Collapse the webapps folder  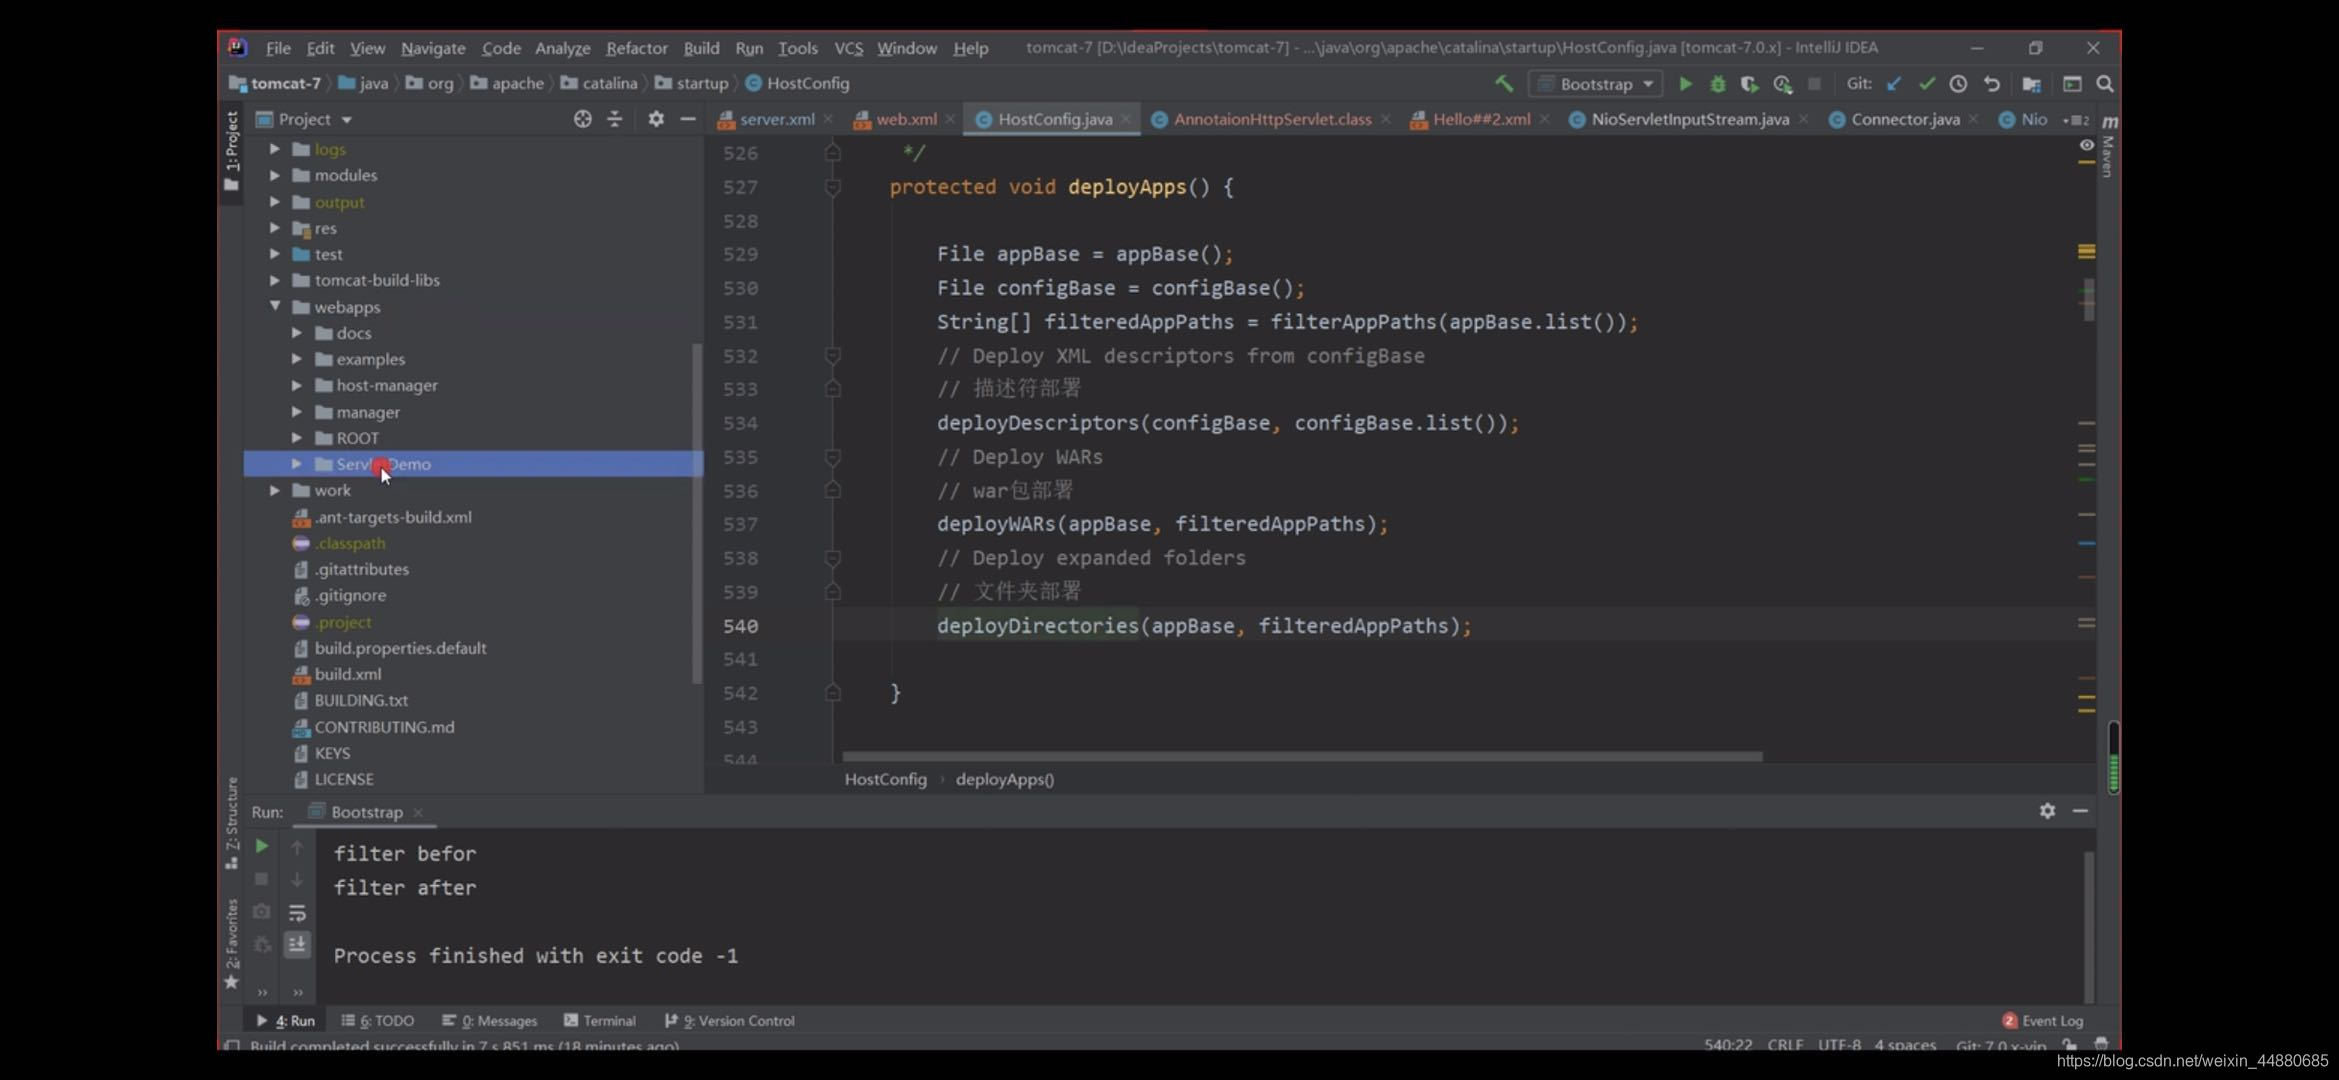click(274, 307)
